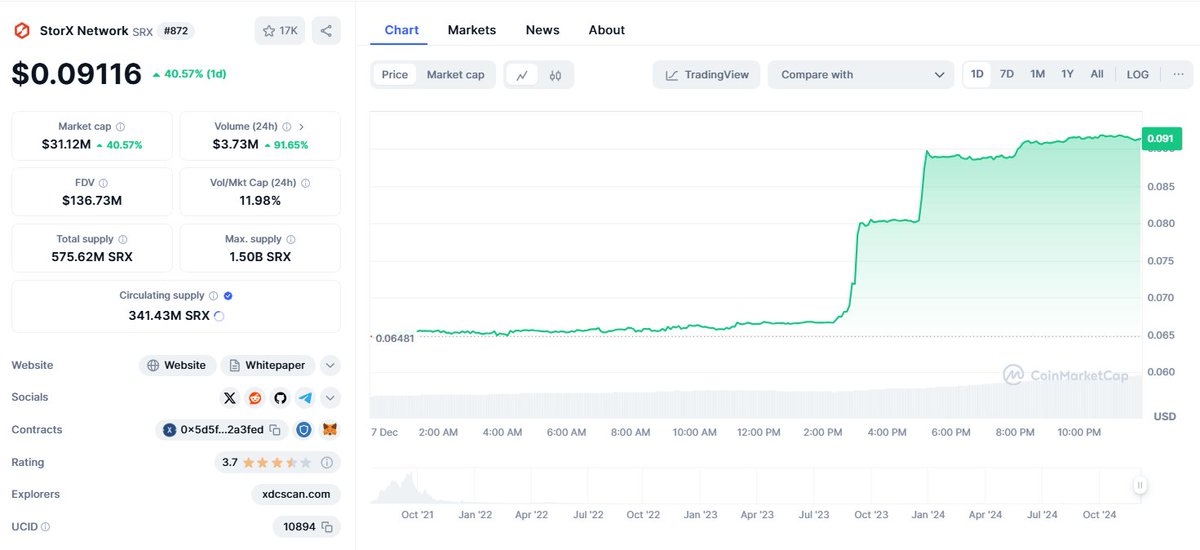
Task: Expand more website links chevron
Action: tap(330, 366)
